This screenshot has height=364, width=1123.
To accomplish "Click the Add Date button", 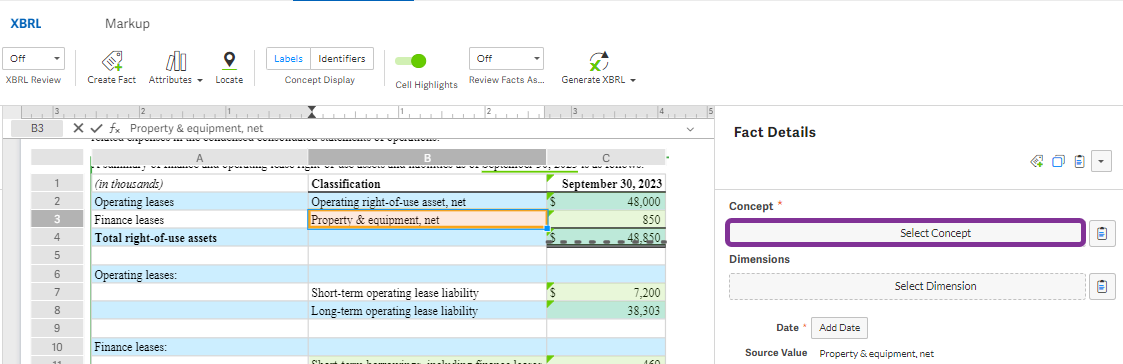I will (839, 328).
